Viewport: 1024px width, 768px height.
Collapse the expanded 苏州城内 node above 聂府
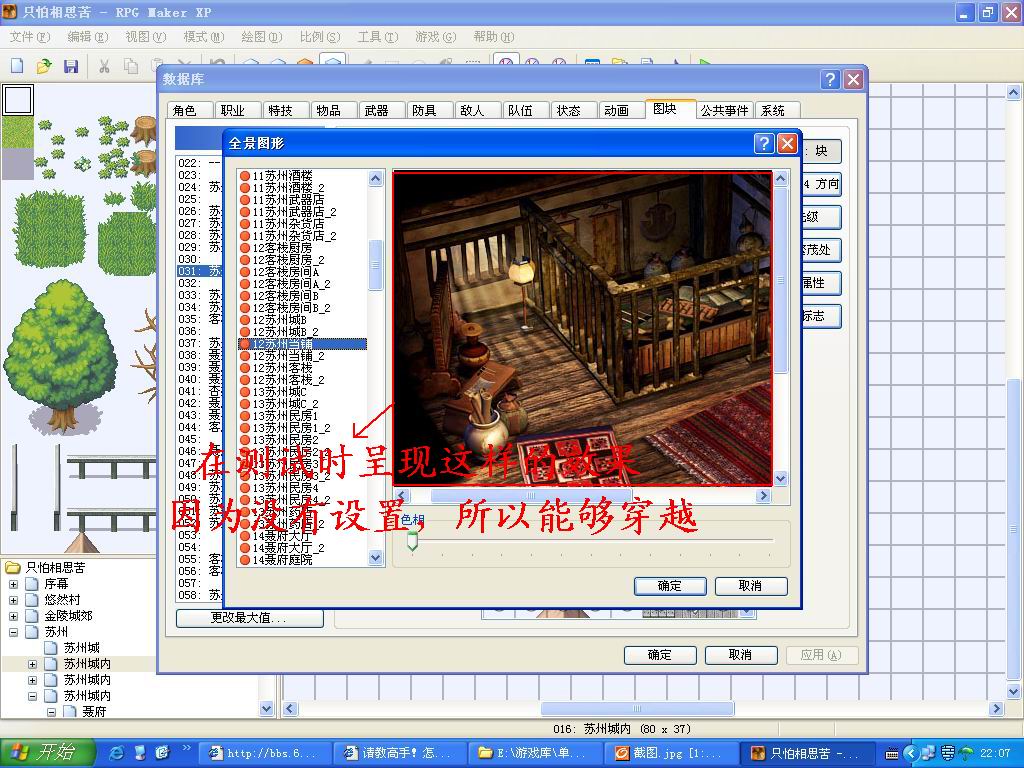32,696
